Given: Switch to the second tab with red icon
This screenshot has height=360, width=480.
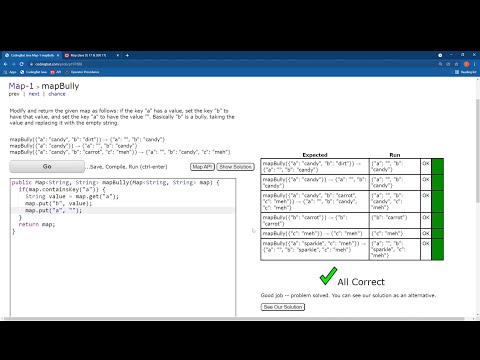Looking at the screenshot, I should pyautogui.click(x=92, y=55).
